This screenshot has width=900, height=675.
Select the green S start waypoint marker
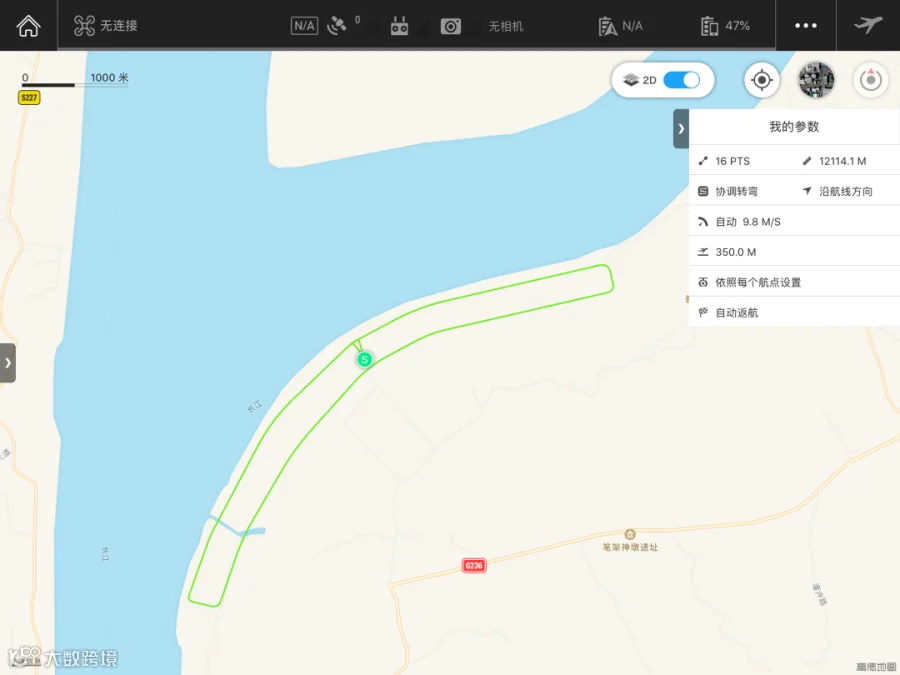point(364,360)
